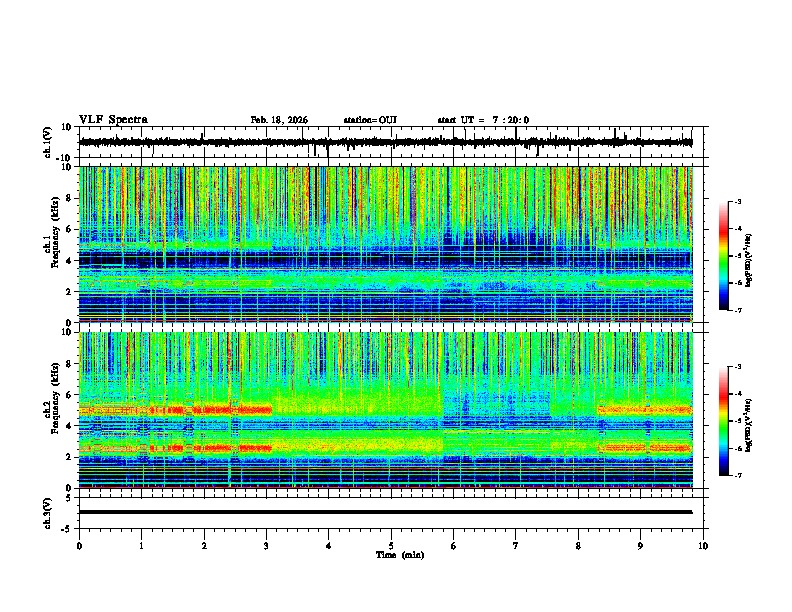Viewport: 792px width, 612px height.
Task: Click ch.1 color scale vertical log(PSD) label
Action: (x=749, y=260)
